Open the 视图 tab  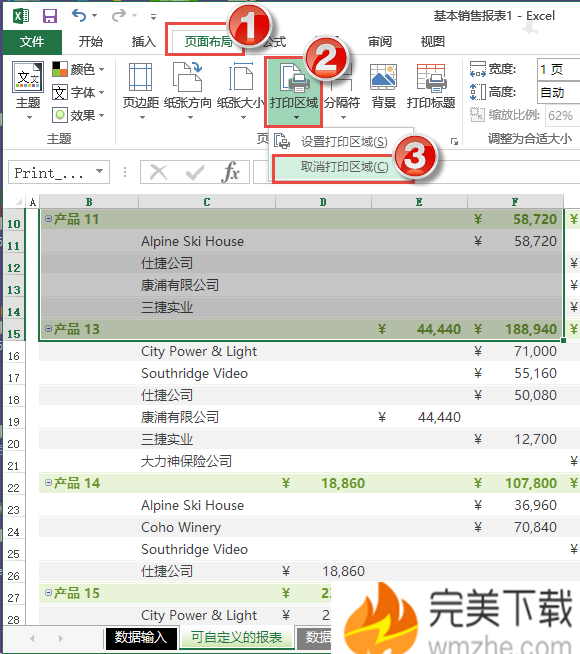coord(432,41)
